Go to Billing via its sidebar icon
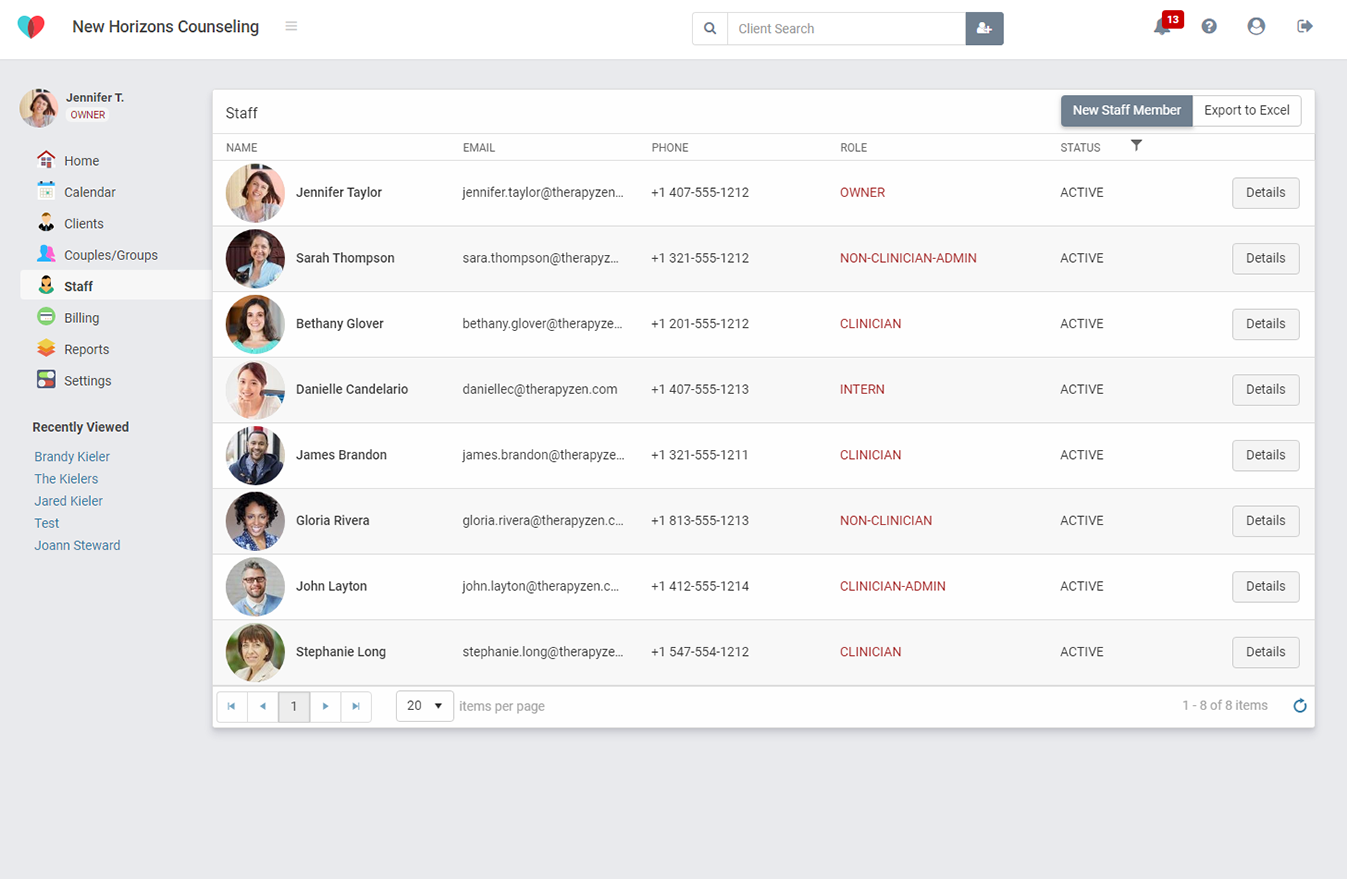 point(46,316)
